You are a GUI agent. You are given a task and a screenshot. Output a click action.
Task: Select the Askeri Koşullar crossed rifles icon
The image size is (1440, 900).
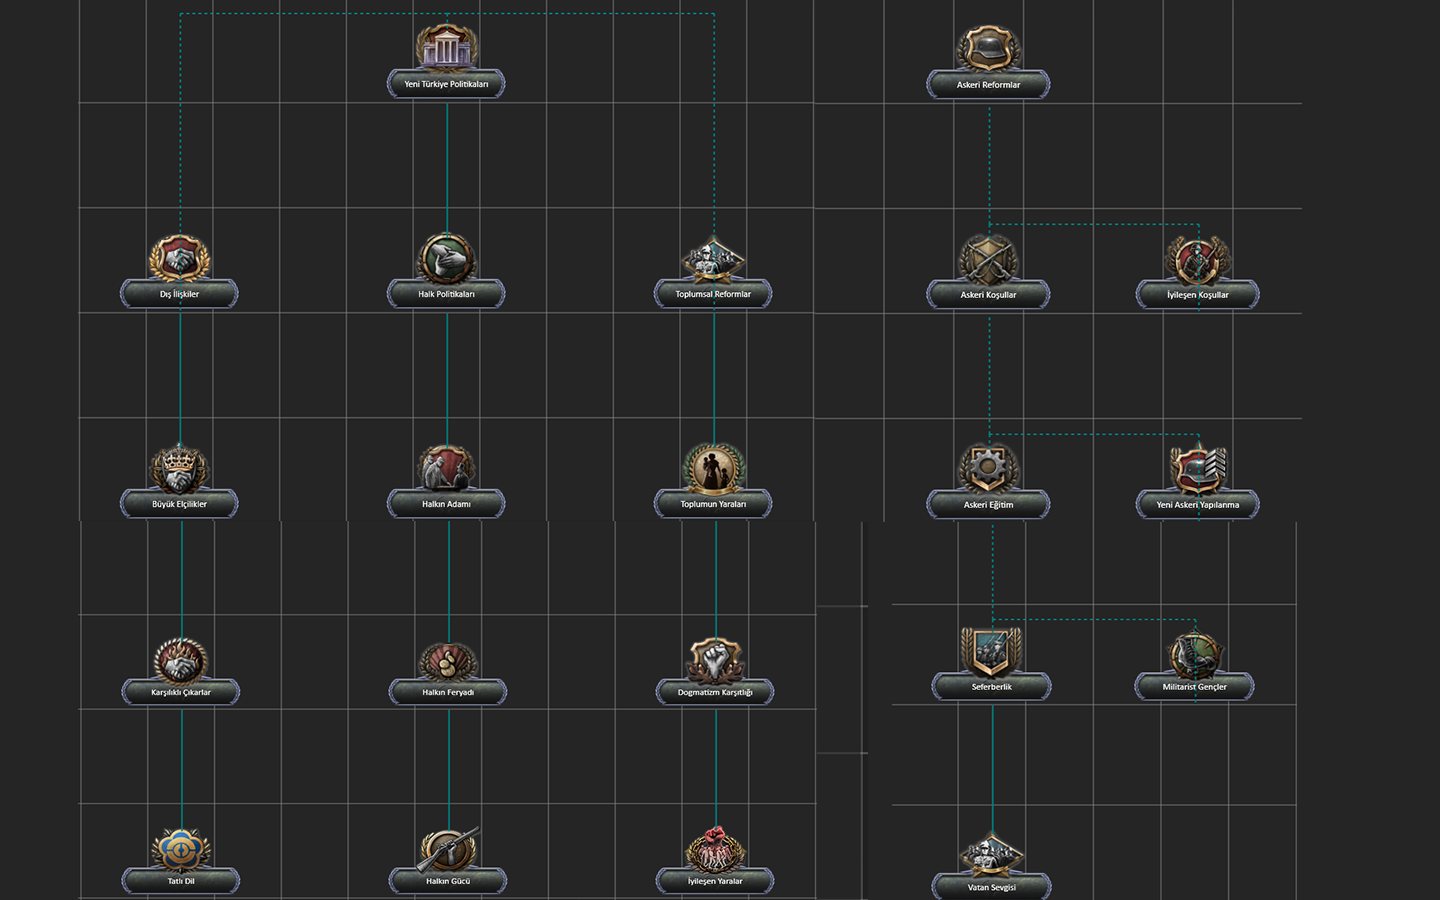[x=988, y=258]
